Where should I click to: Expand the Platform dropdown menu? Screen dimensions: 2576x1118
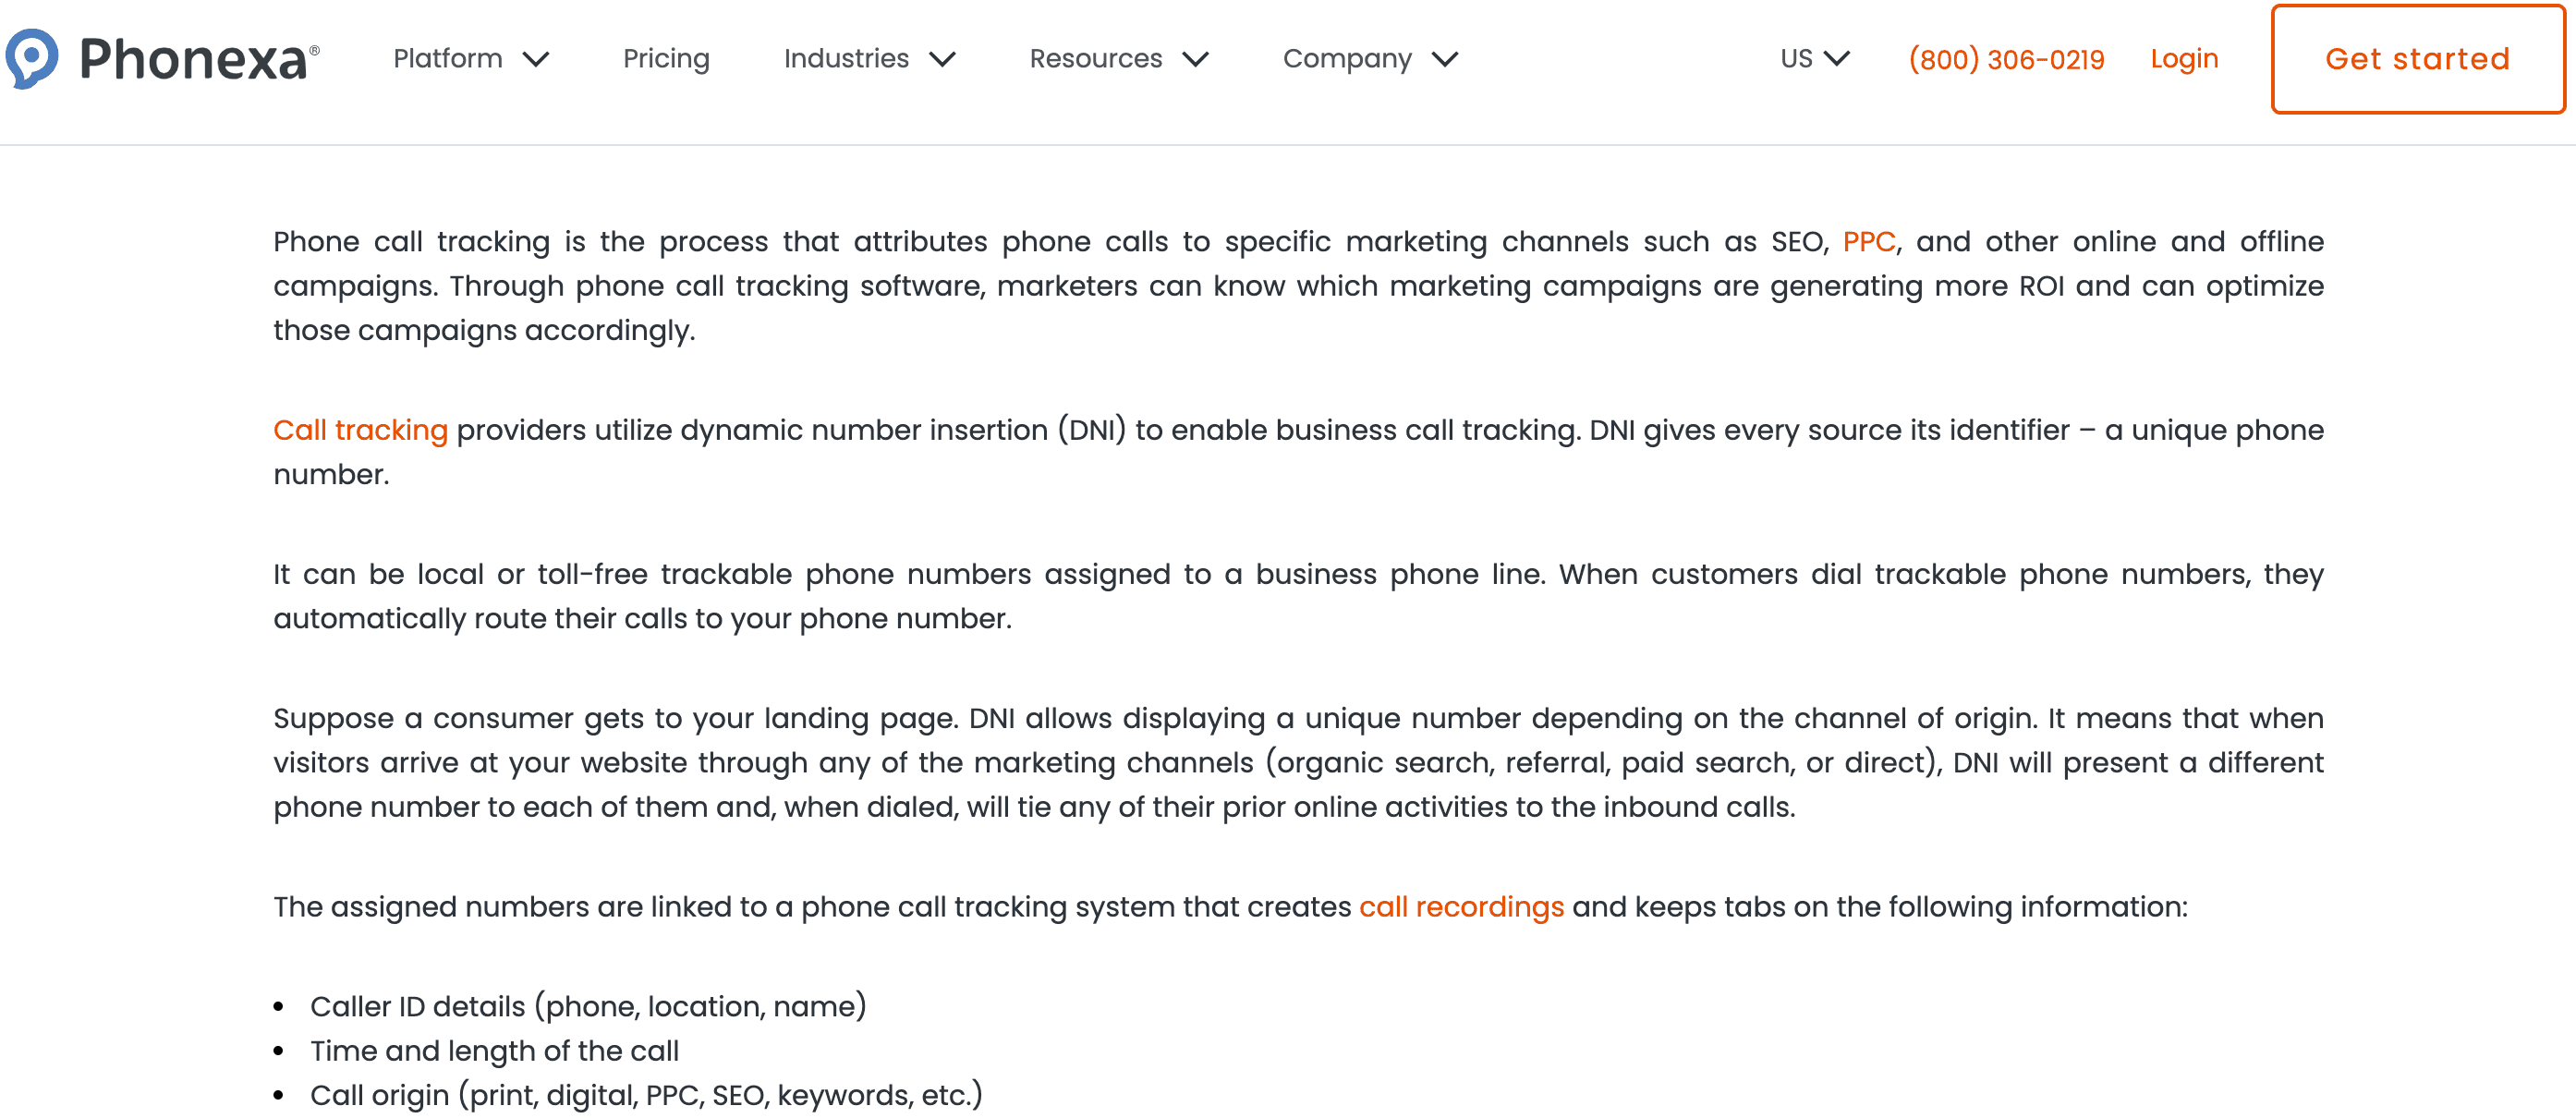click(449, 59)
